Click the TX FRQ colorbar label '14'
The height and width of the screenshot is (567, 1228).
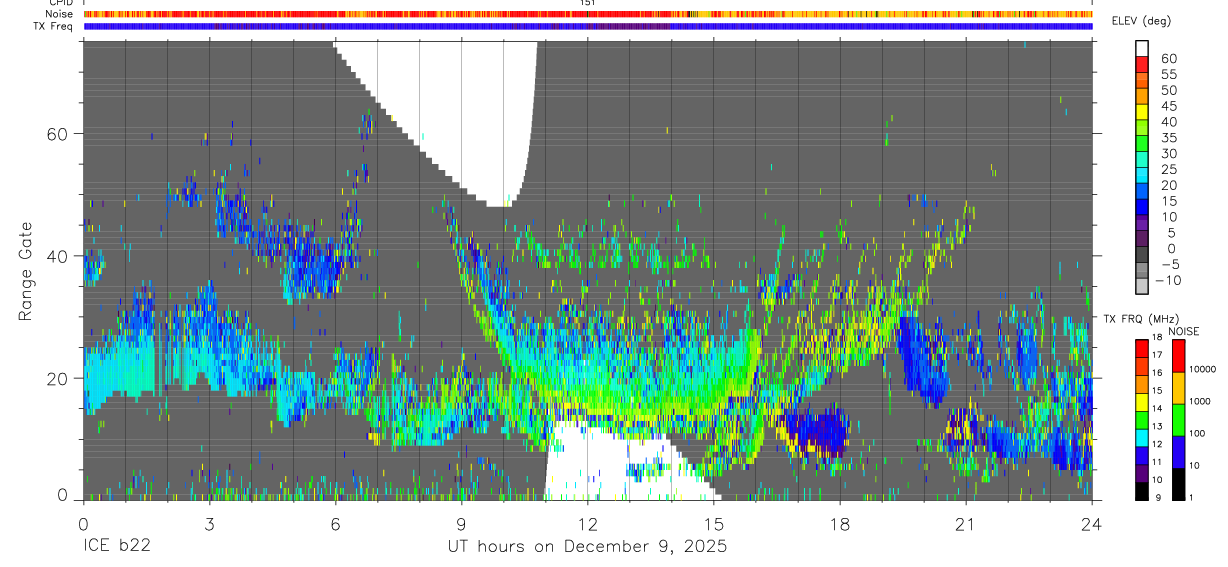coord(1159,408)
